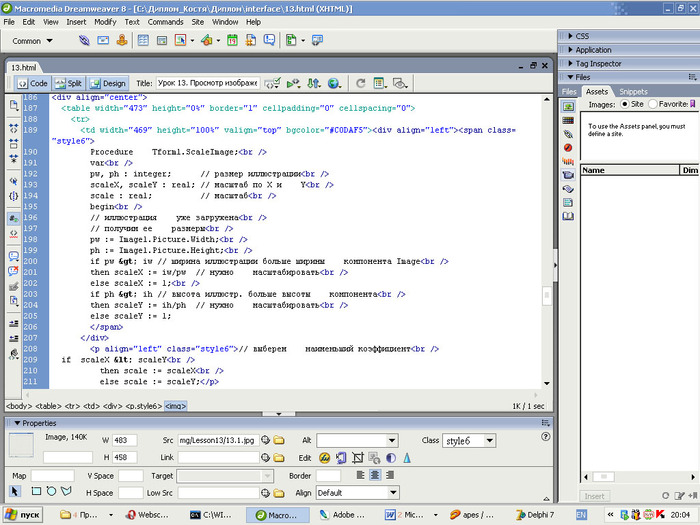Browse for the Src file folder
700x525 pixels.
[x=279, y=440]
